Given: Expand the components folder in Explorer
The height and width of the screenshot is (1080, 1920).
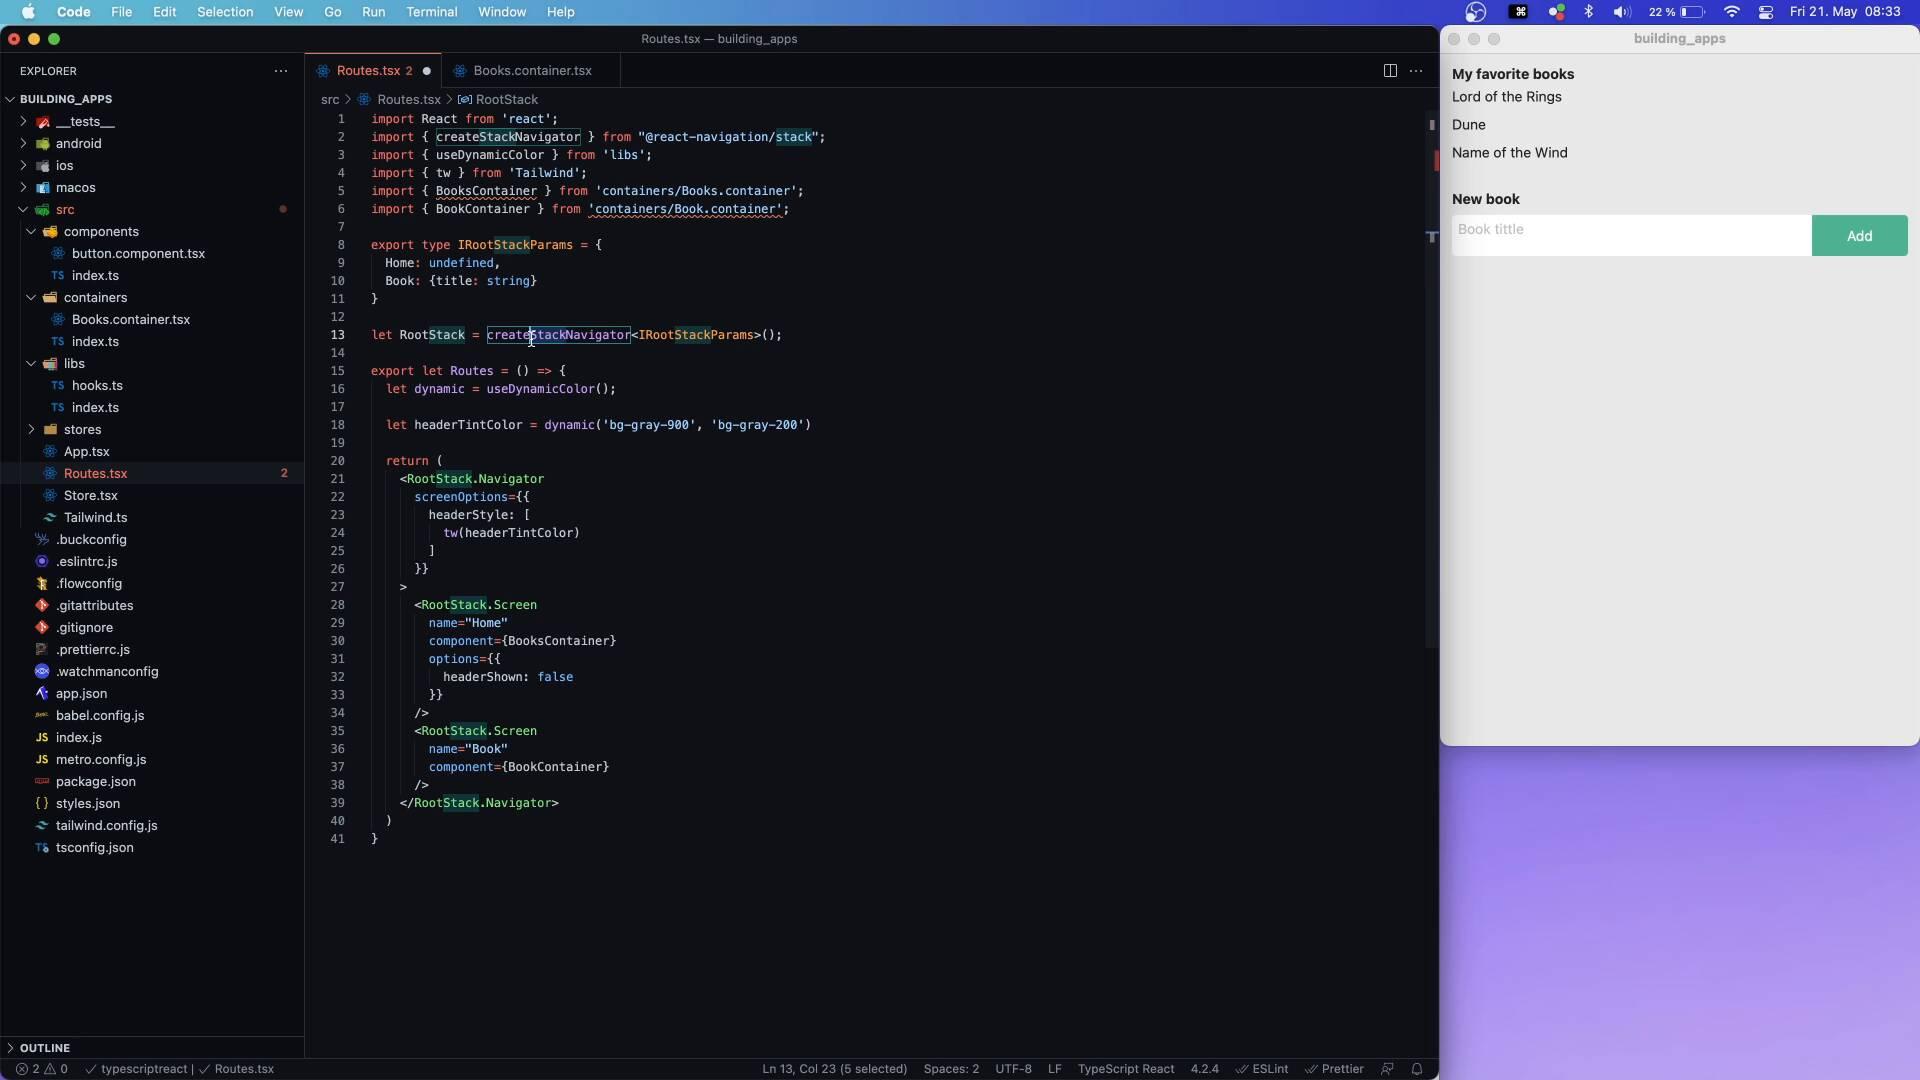Looking at the screenshot, I should (29, 231).
